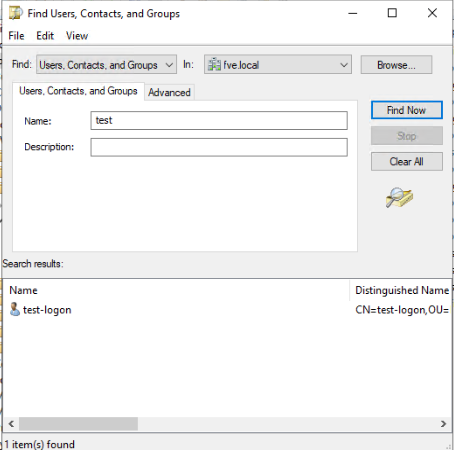Open the In location dropdown arrow

tap(344, 65)
